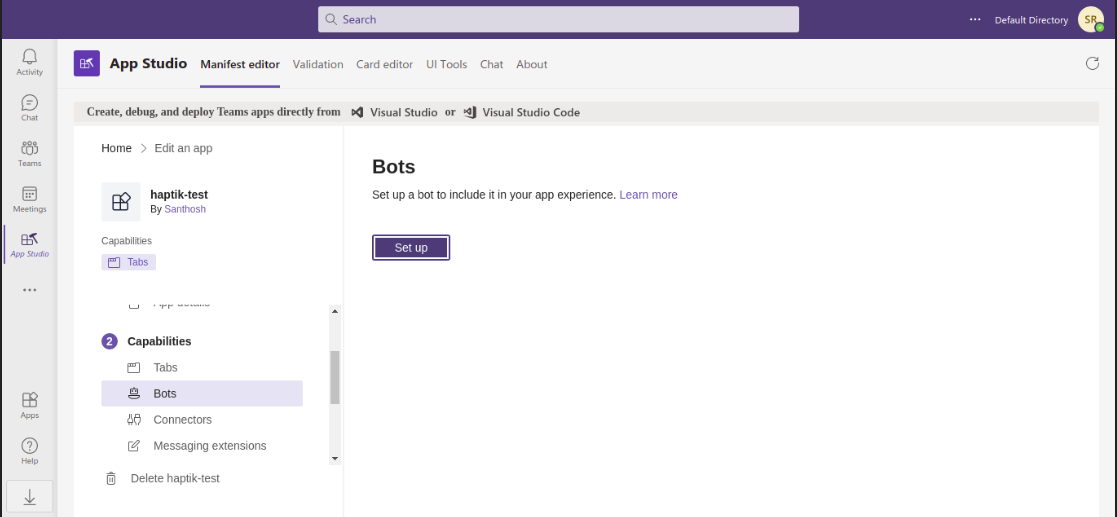The height and width of the screenshot is (517, 1117).
Task: Switch to the Validation tab
Action: click(x=318, y=64)
